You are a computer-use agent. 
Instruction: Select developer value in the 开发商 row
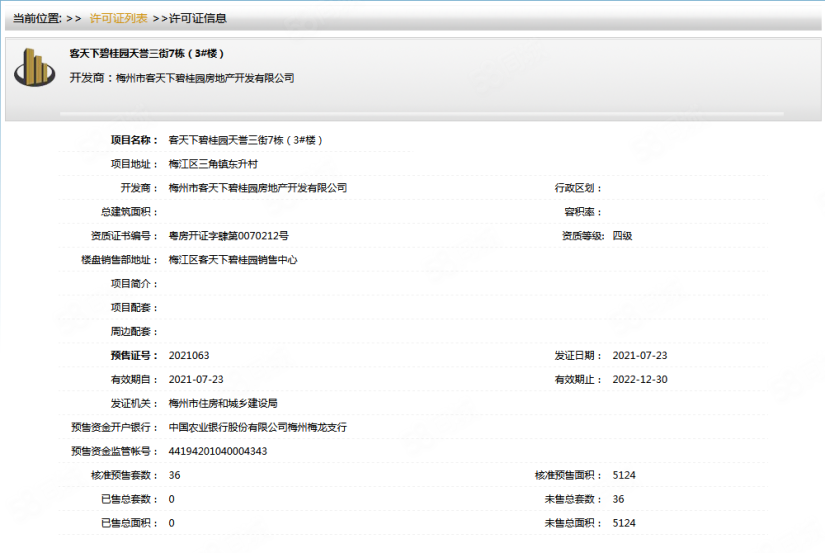[258, 188]
